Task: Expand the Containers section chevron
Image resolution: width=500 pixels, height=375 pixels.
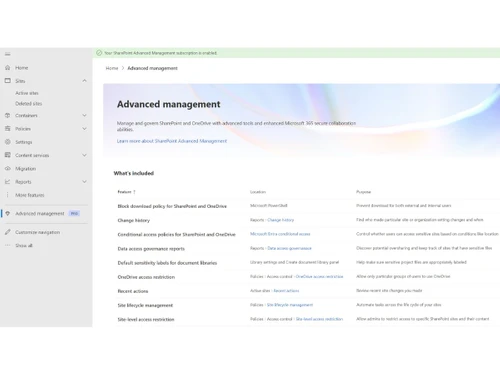Action: pyautogui.click(x=85, y=115)
